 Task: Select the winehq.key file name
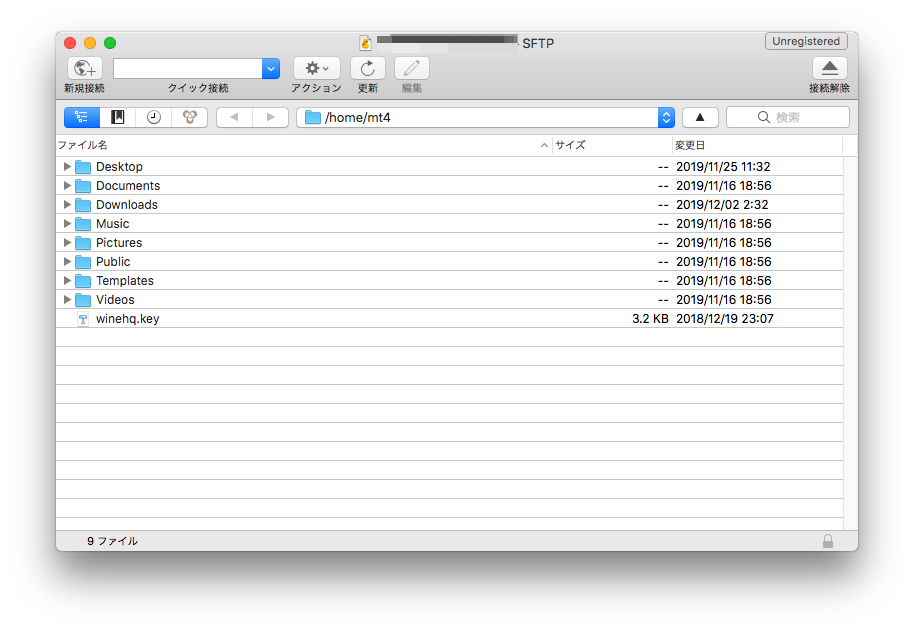(128, 319)
